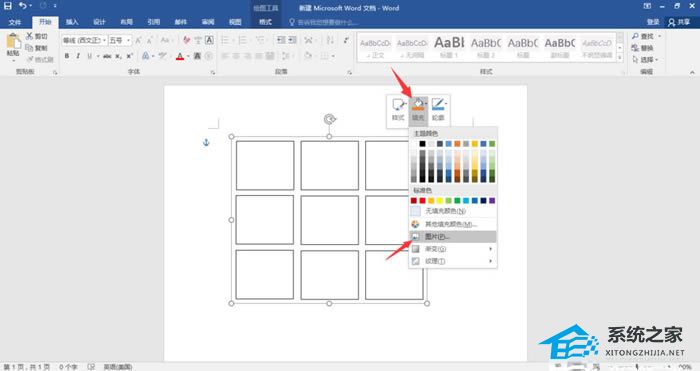
Task: Undo the last action
Action: [22, 6]
